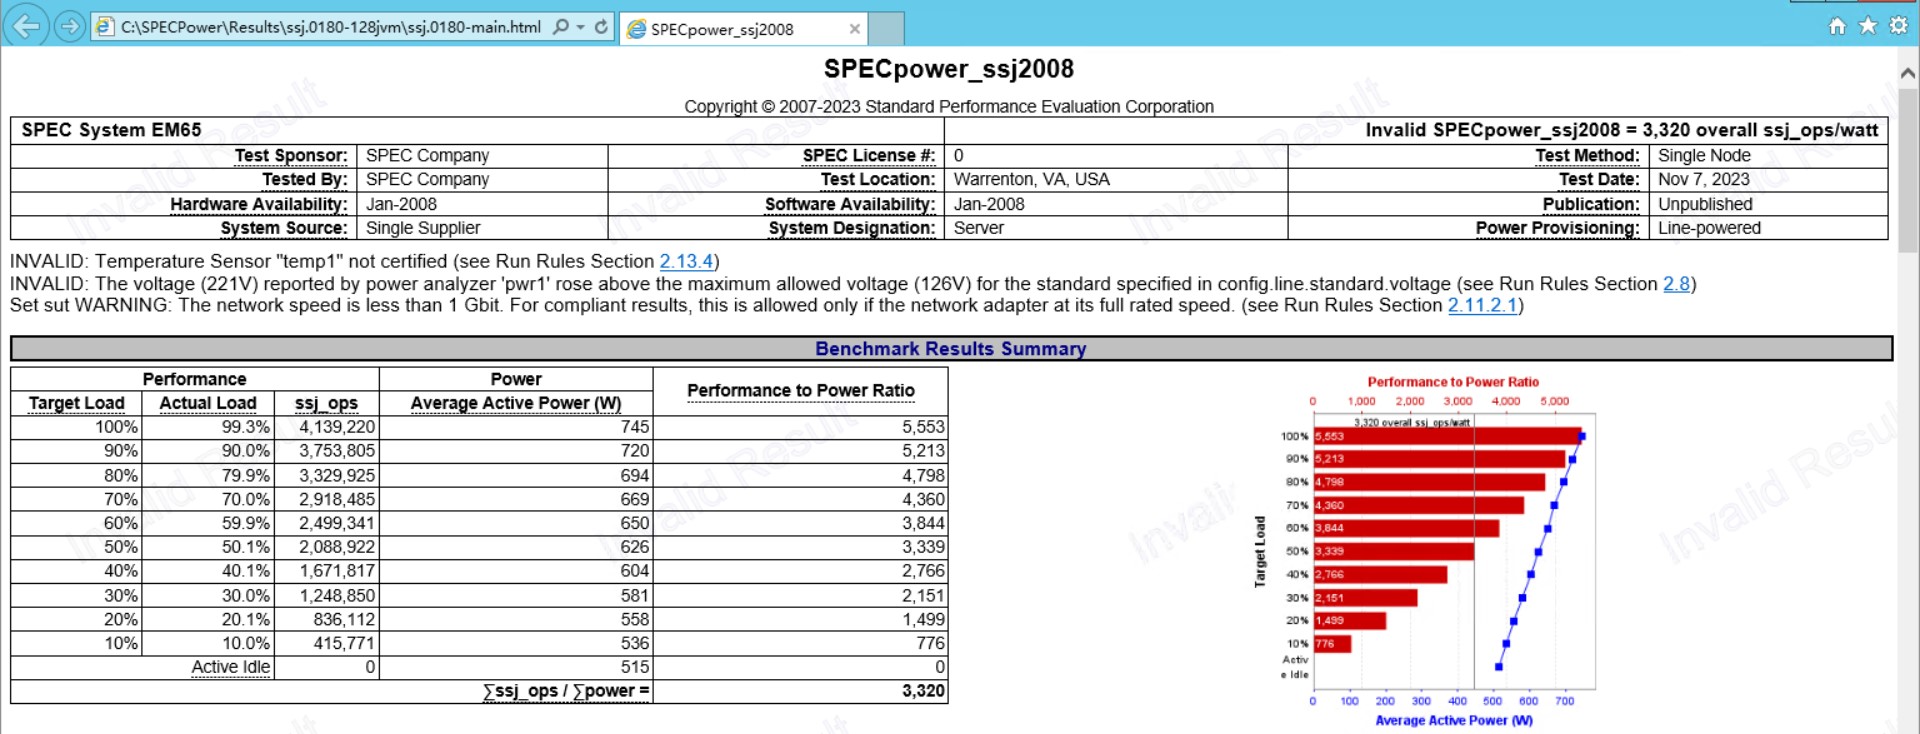This screenshot has width=1920, height=734.
Task: Click the blue Active Idle power marker
Action: 1499,667
